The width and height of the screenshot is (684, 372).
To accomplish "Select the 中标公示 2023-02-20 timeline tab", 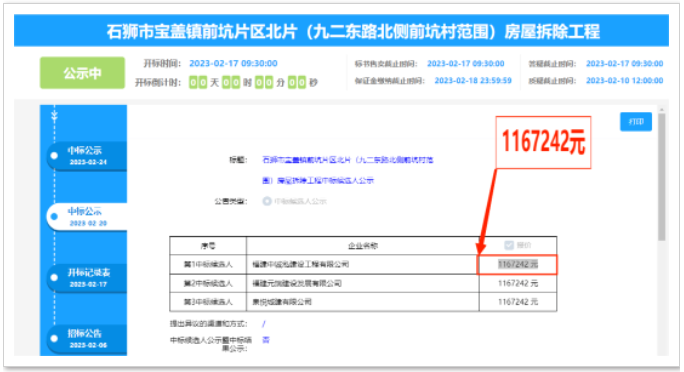I will click(x=87, y=217).
